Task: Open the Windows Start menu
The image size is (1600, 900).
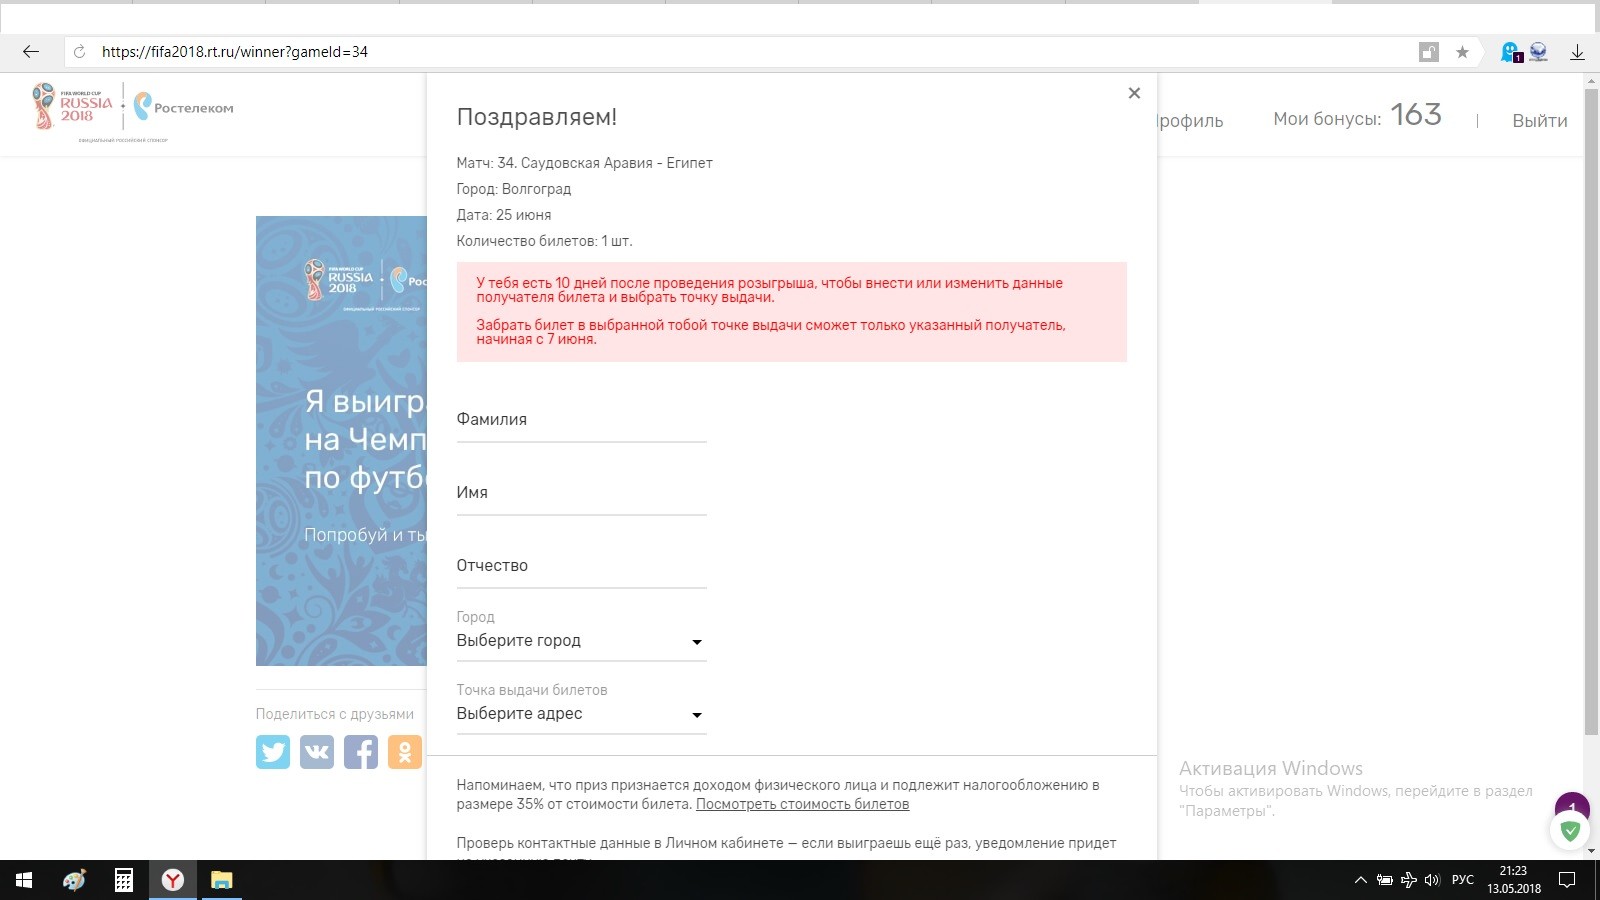Action: [24, 880]
